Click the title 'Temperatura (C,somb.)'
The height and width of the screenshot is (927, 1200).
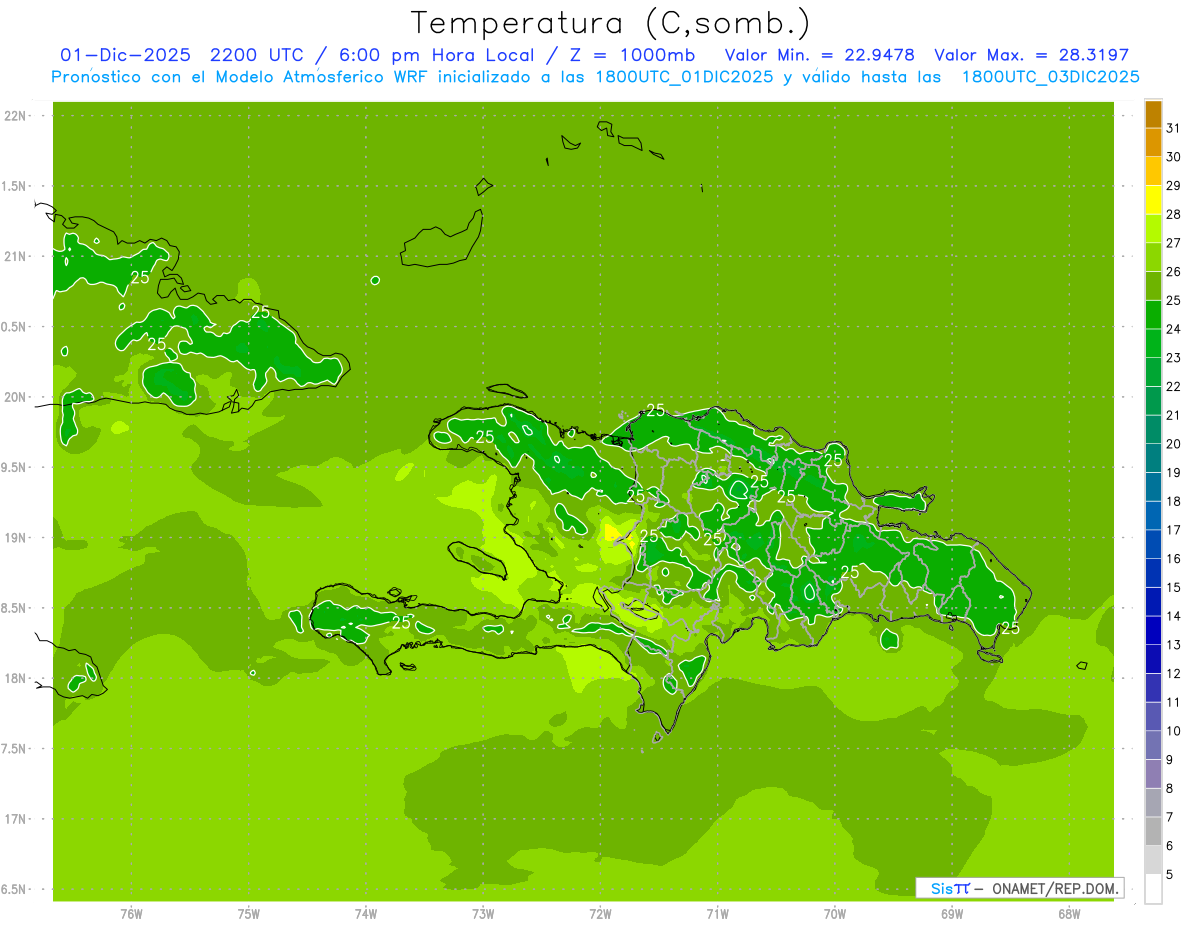pyautogui.click(x=611, y=23)
